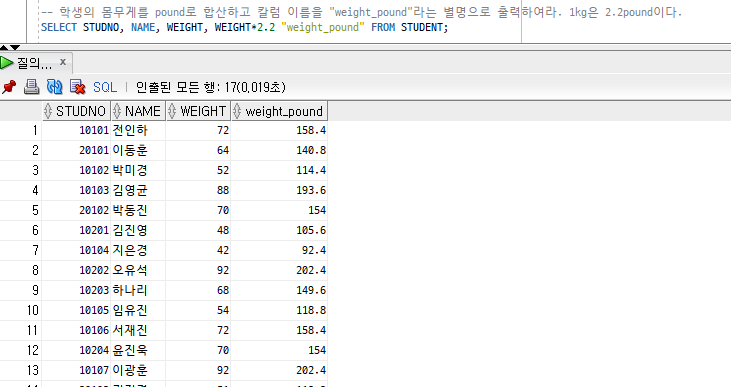
Task: Select cell with name 지은경
Action: (x=138, y=250)
